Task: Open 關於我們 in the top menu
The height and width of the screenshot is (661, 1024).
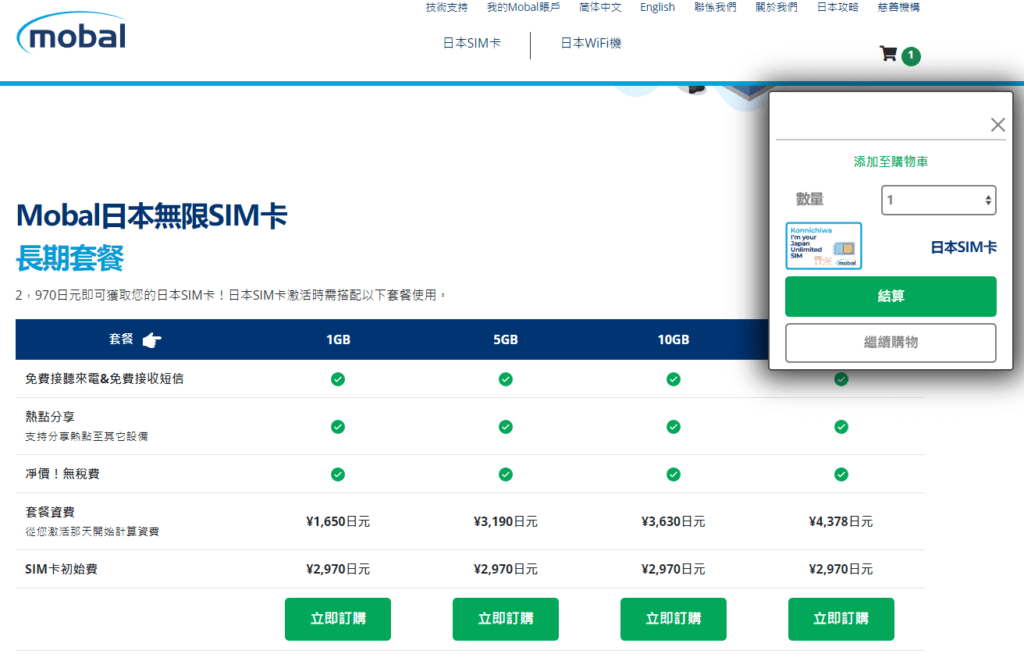Action: click(776, 7)
